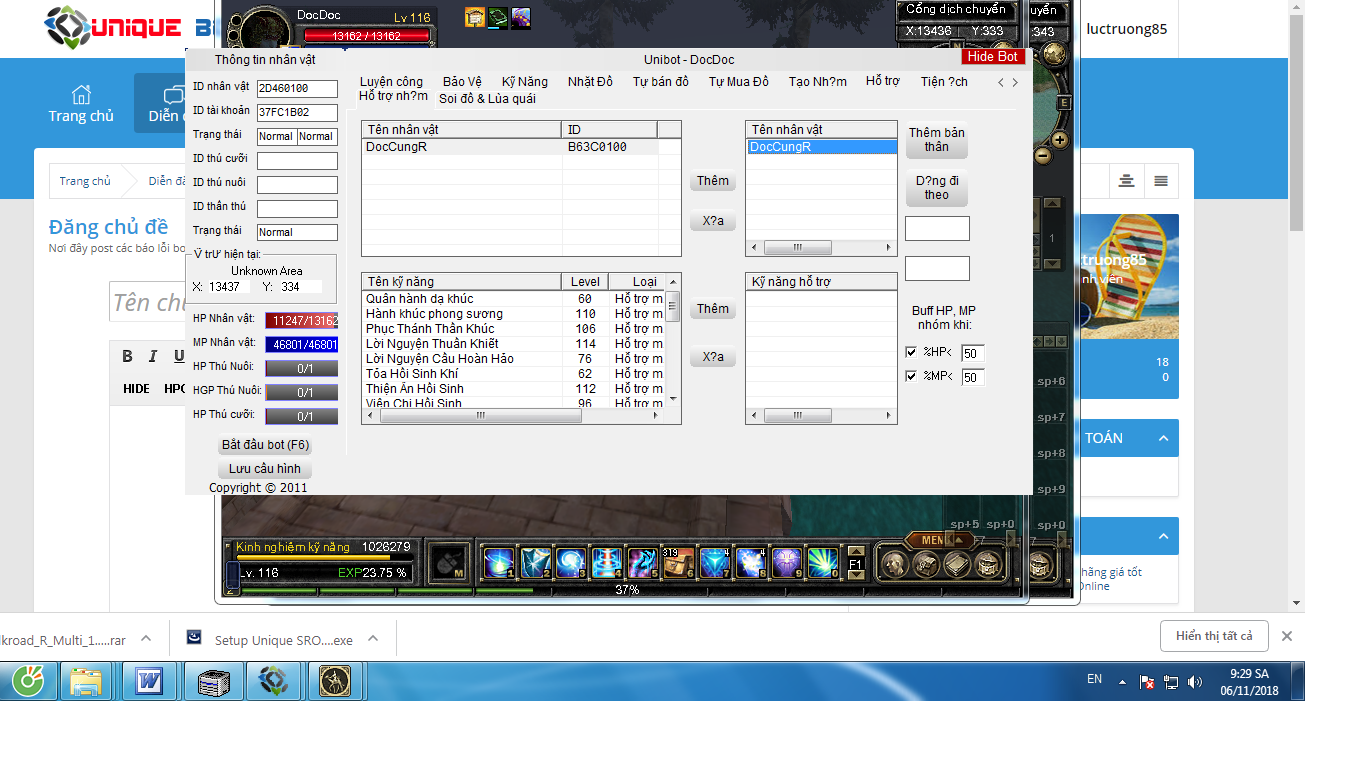The height and width of the screenshot is (768, 1366).
Task: Trigger skill slot 9 in the hotbar
Action: tap(786, 564)
